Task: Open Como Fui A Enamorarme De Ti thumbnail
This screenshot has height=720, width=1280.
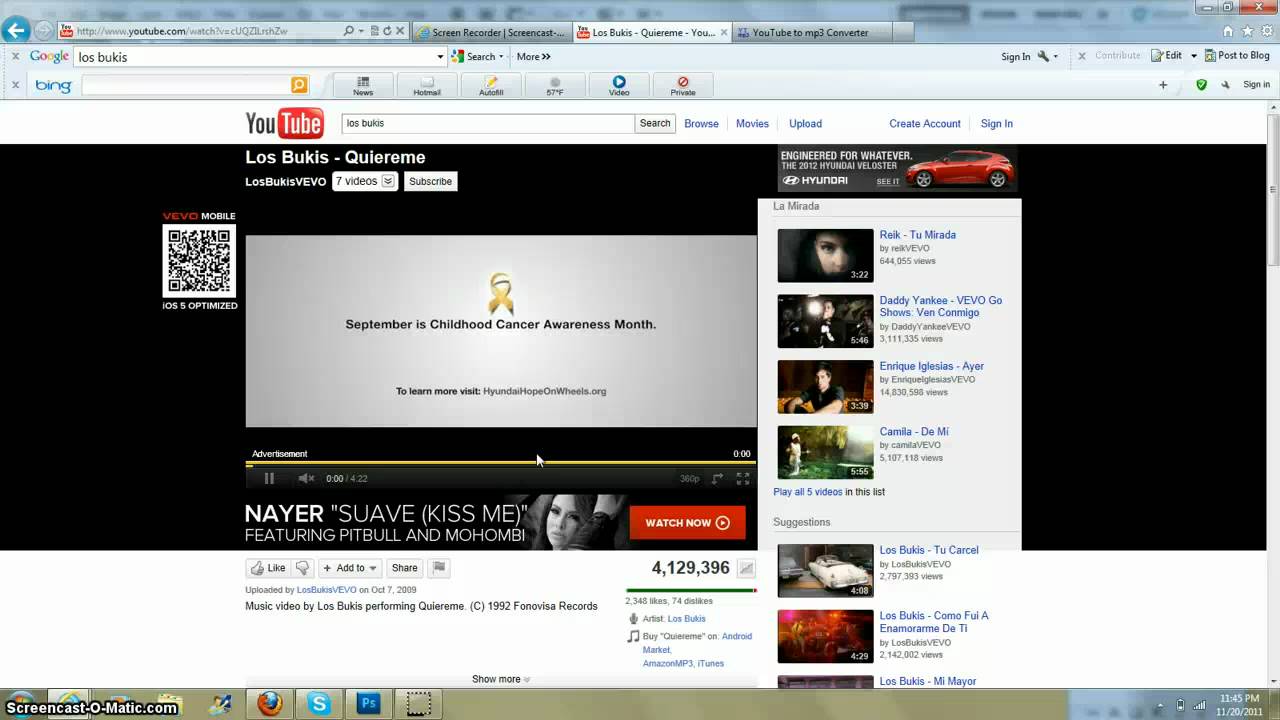Action: click(825, 636)
